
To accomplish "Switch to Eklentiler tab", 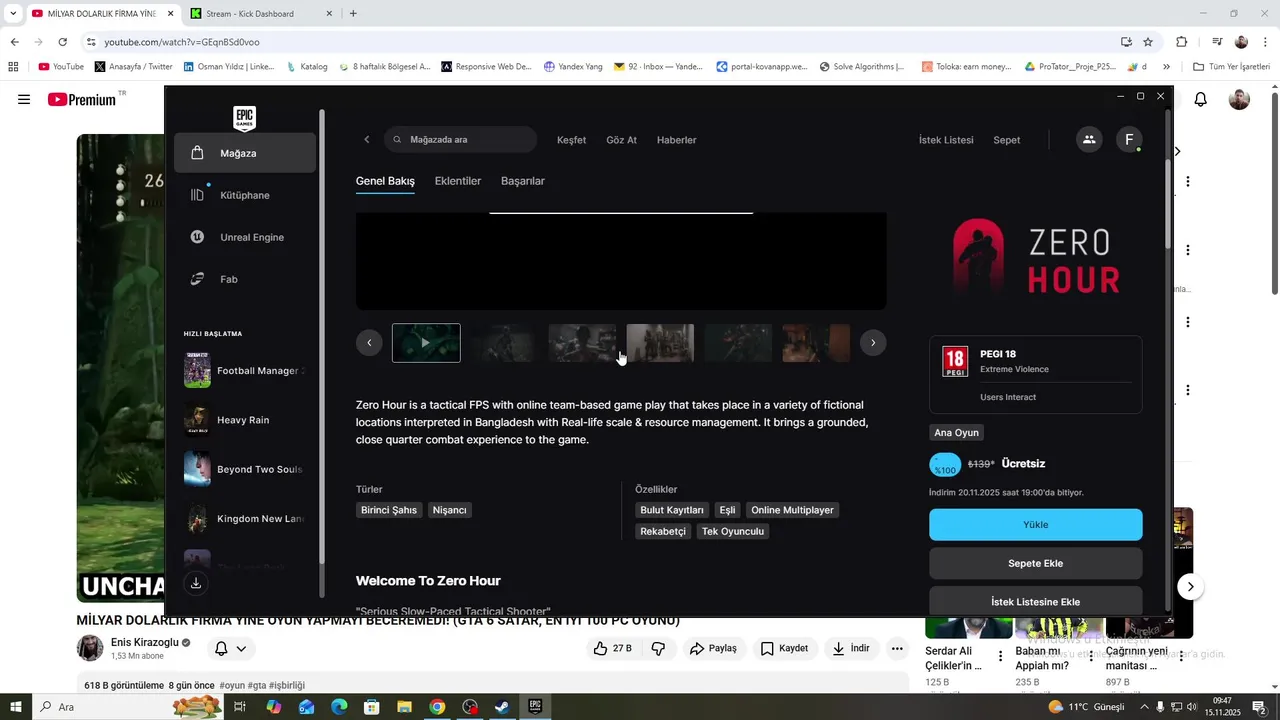I will click(x=458, y=181).
